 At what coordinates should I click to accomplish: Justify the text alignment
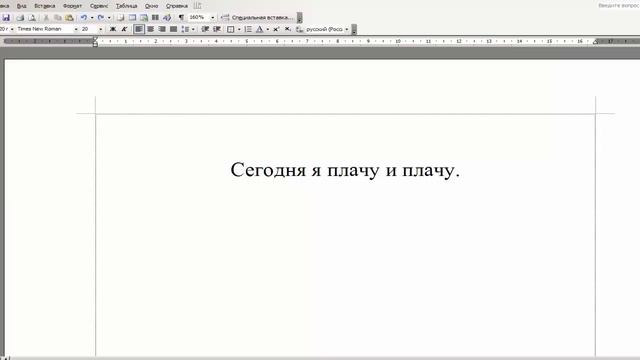tap(173, 29)
